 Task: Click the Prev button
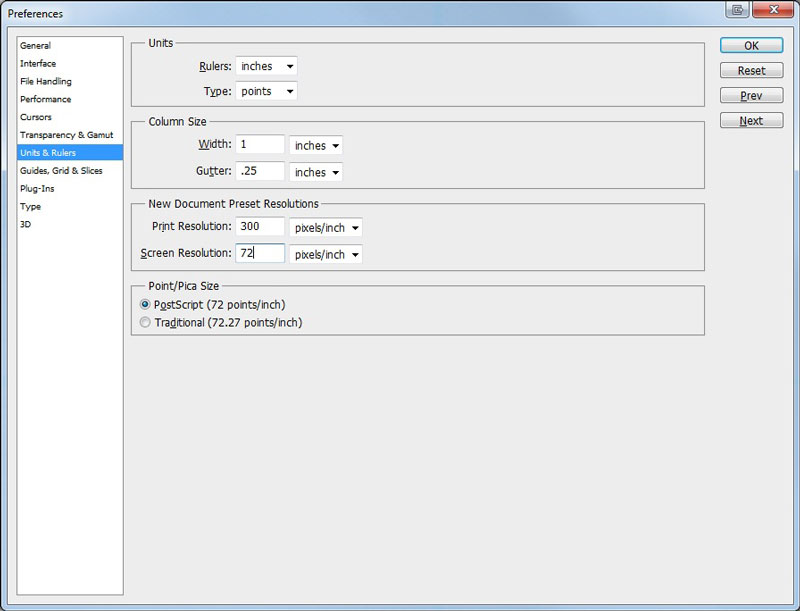[x=751, y=96]
